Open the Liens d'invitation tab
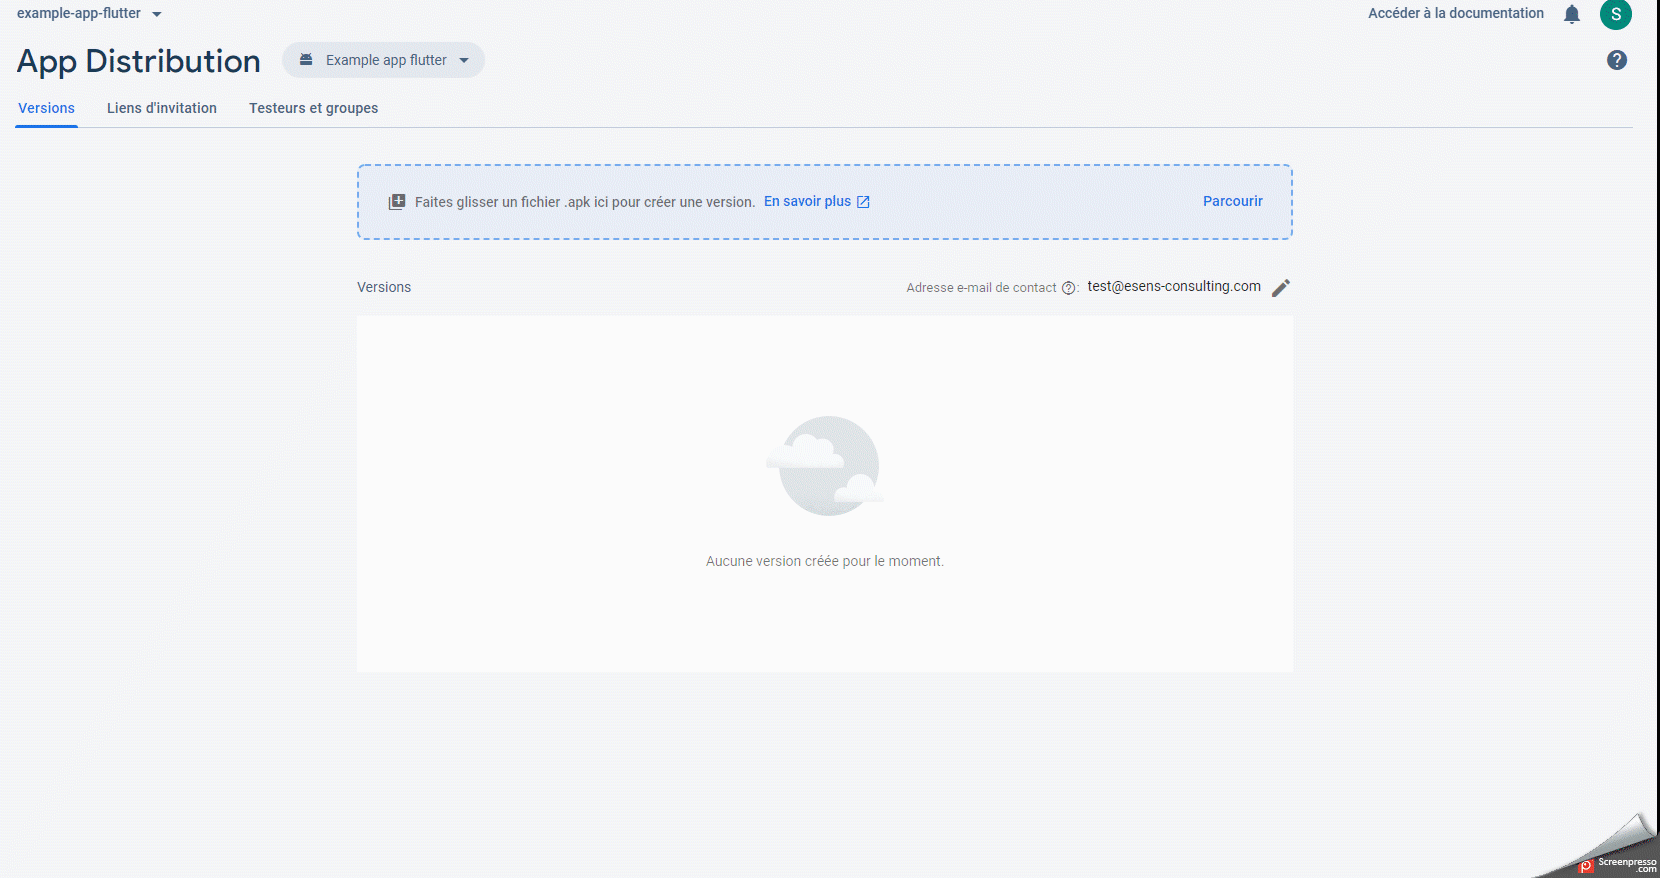1660x878 pixels. (162, 108)
